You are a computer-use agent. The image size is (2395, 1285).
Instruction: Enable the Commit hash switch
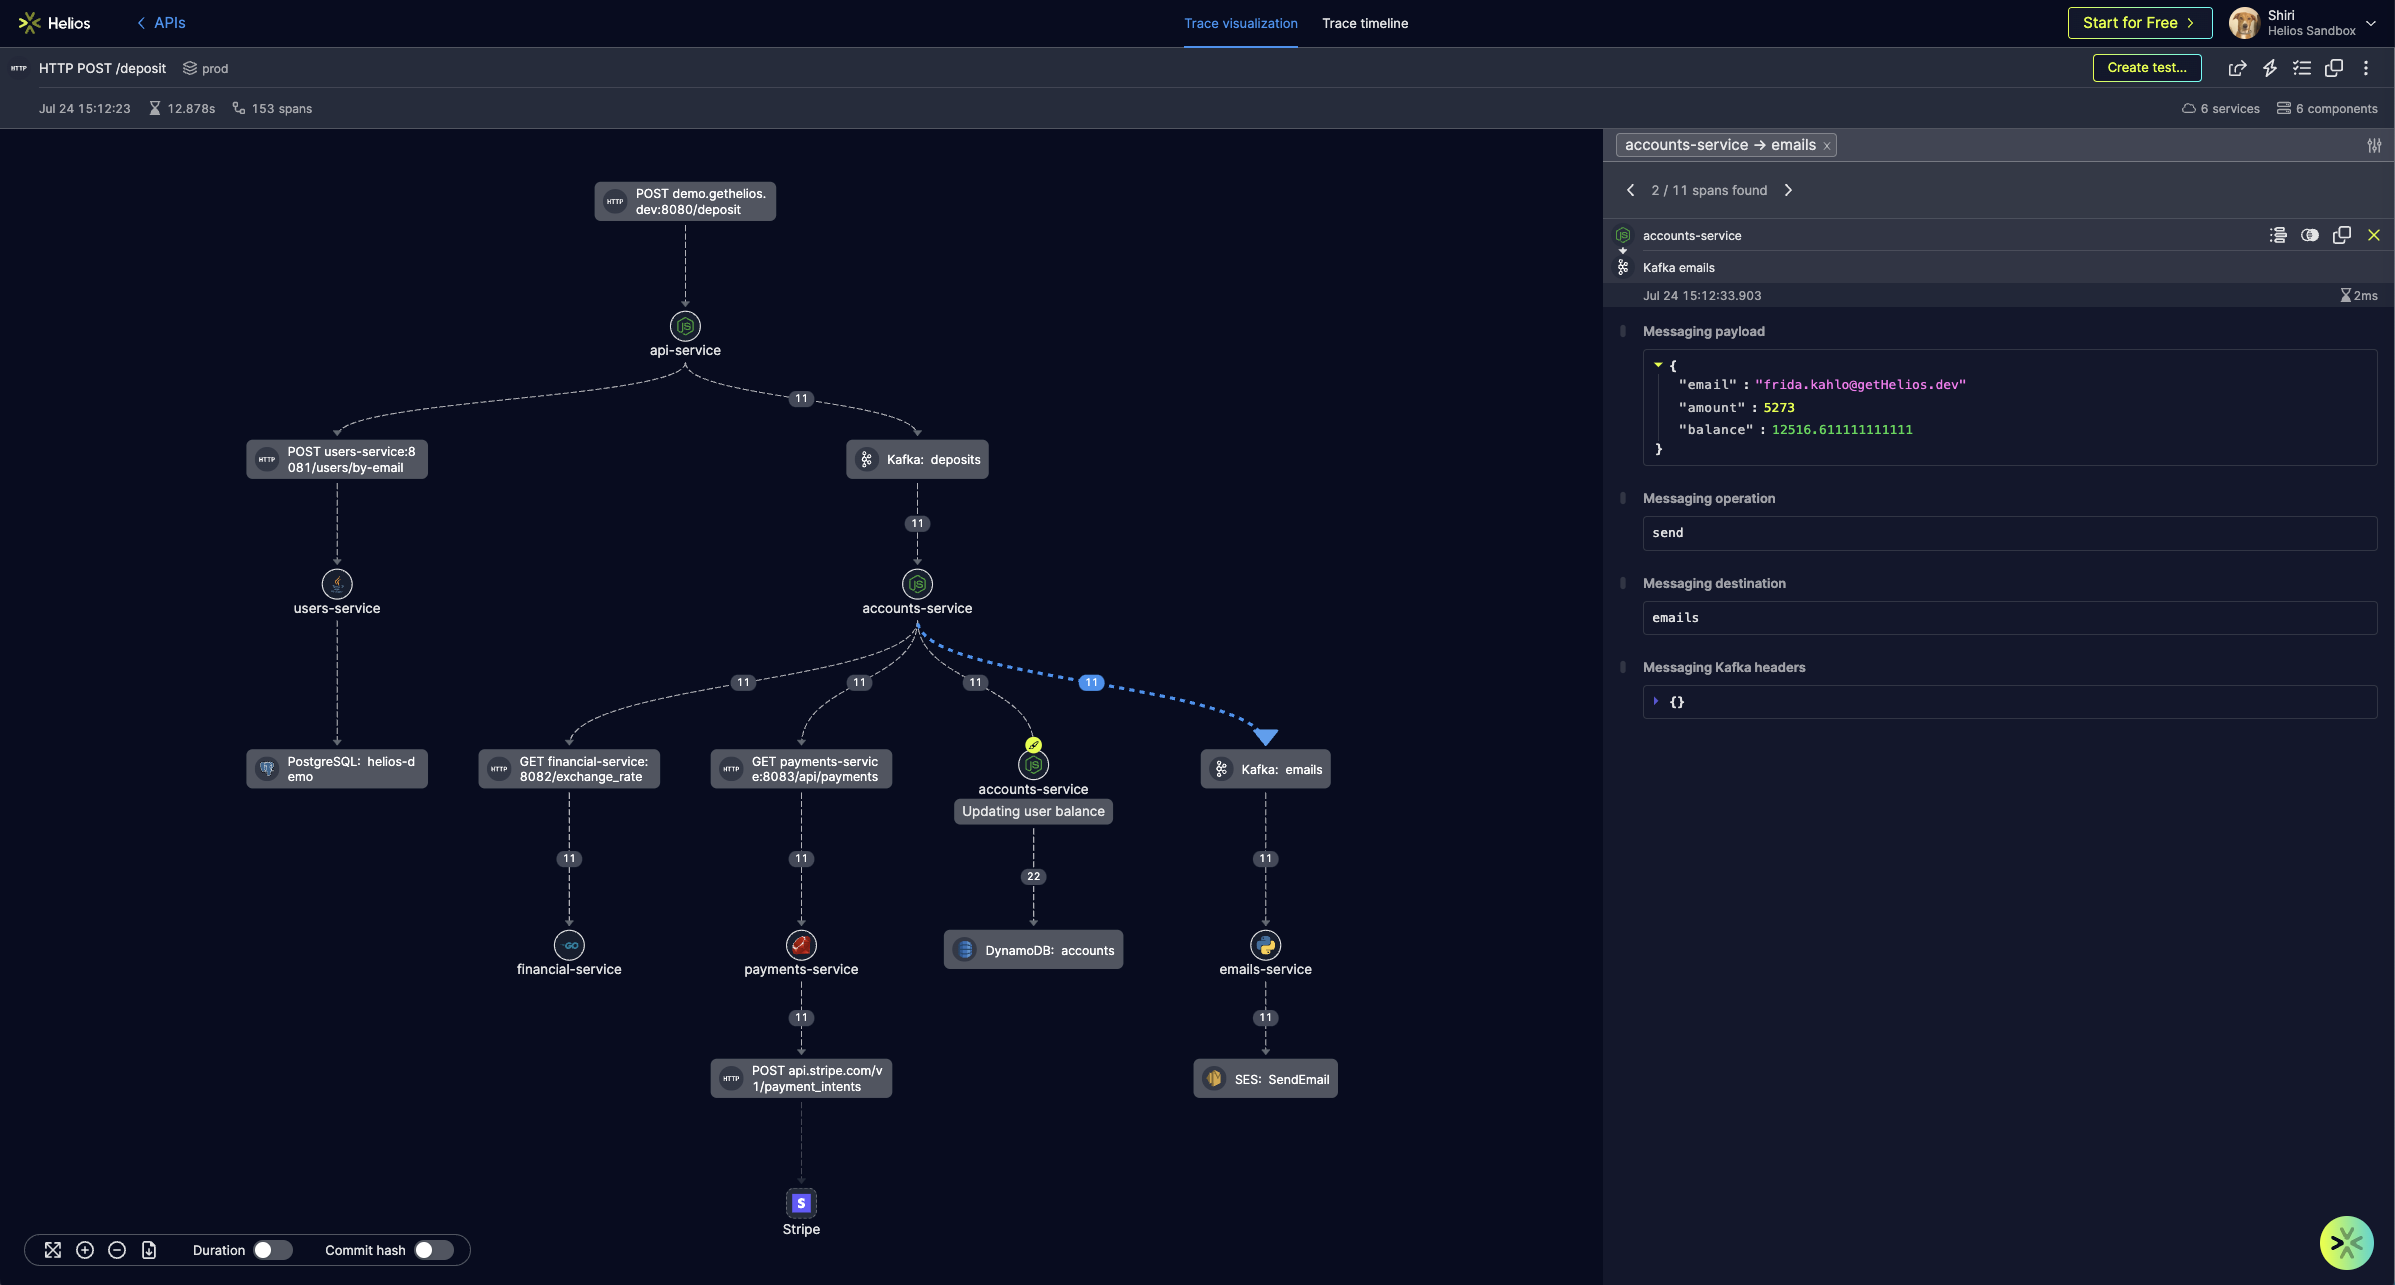433,1250
